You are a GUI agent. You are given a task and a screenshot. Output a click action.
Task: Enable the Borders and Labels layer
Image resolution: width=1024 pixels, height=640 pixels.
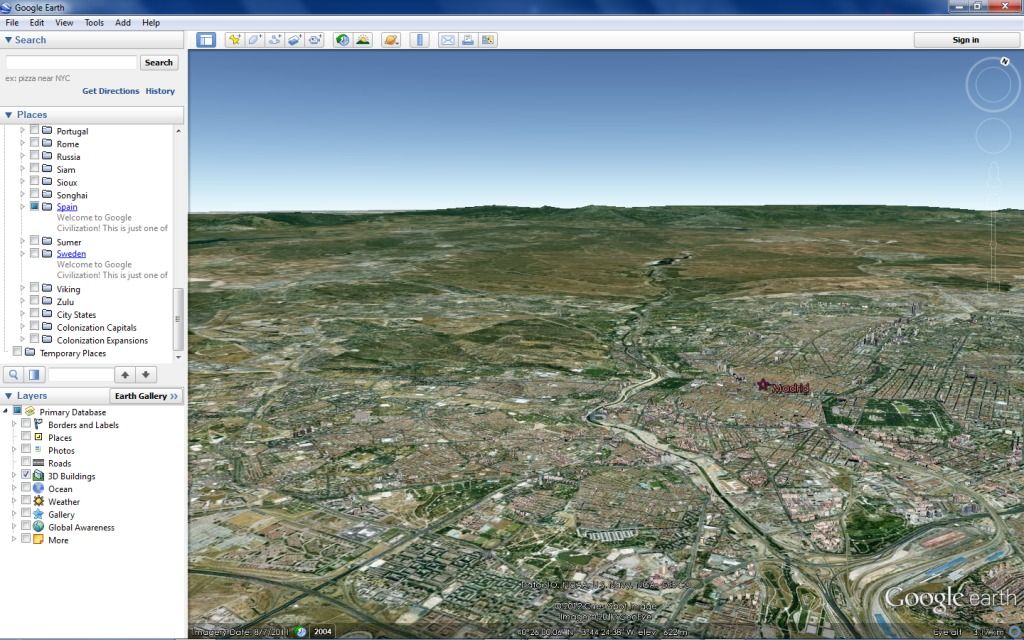coord(26,424)
